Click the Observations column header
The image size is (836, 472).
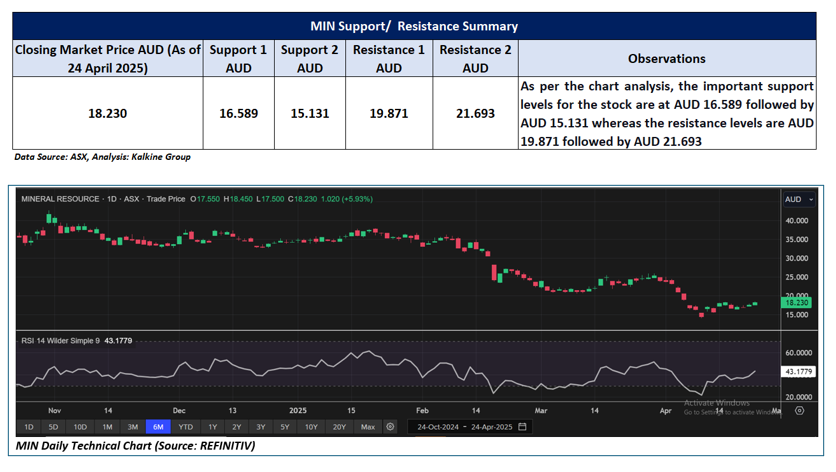[666, 59]
